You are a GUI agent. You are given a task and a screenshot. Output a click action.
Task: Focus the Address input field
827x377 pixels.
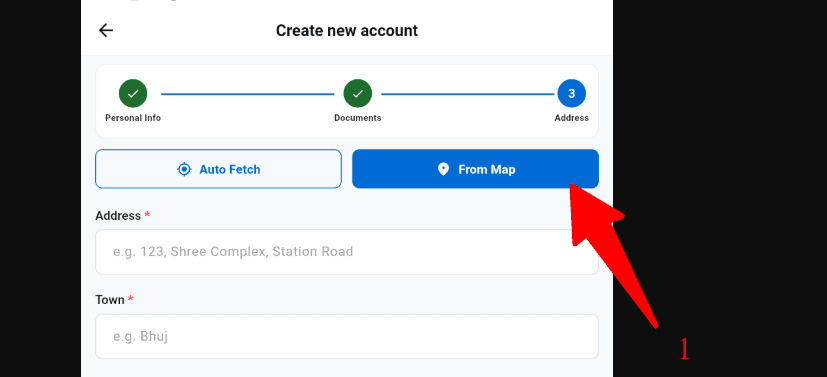click(347, 252)
